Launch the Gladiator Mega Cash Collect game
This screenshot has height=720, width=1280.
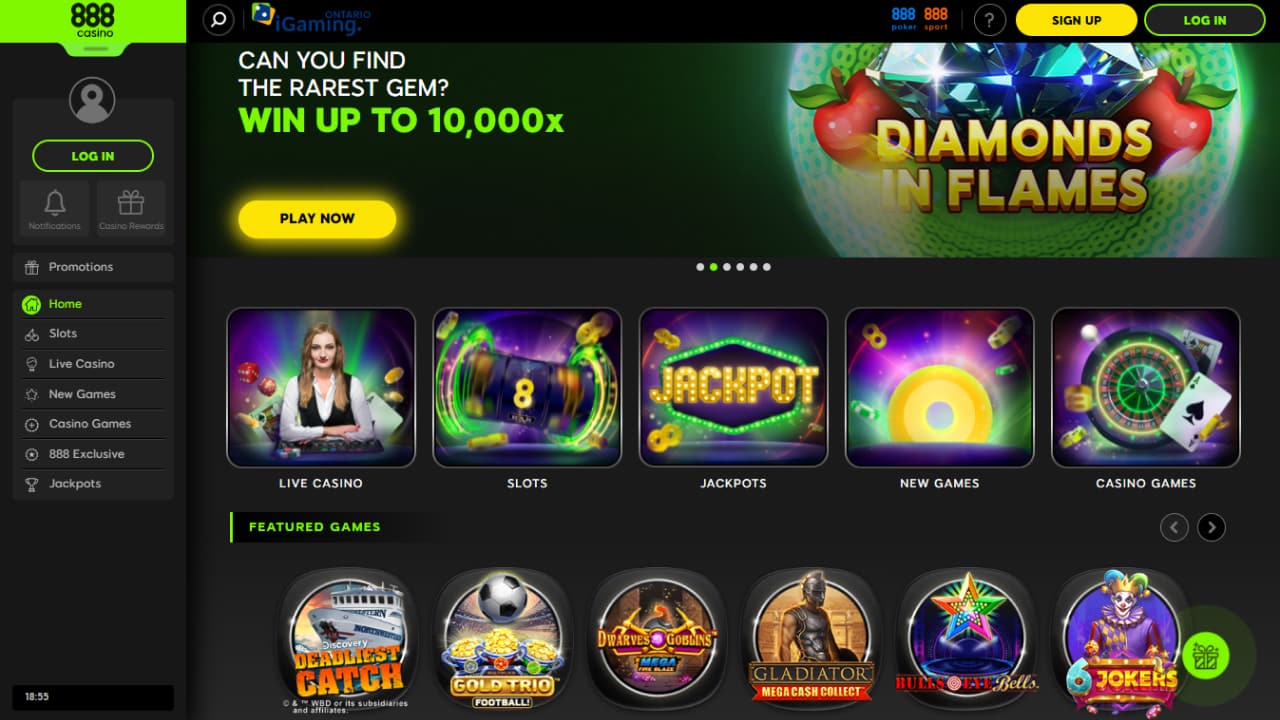(812, 636)
